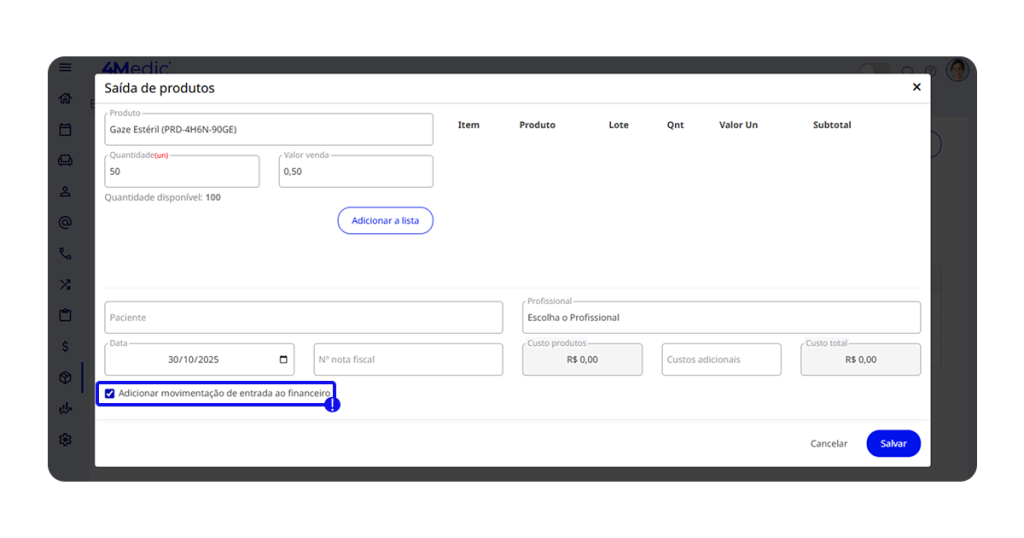Image resolution: width=1024 pixels, height=538 pixels.
Task: Open the hamburger menu in sidebar
Action: pyautogui.click(x=65, y=68)
